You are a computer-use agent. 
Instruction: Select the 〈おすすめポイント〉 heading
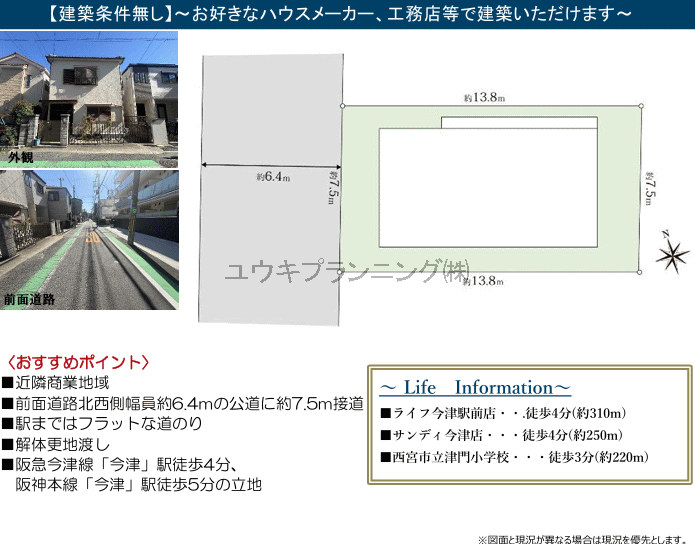tap(78, 362)
